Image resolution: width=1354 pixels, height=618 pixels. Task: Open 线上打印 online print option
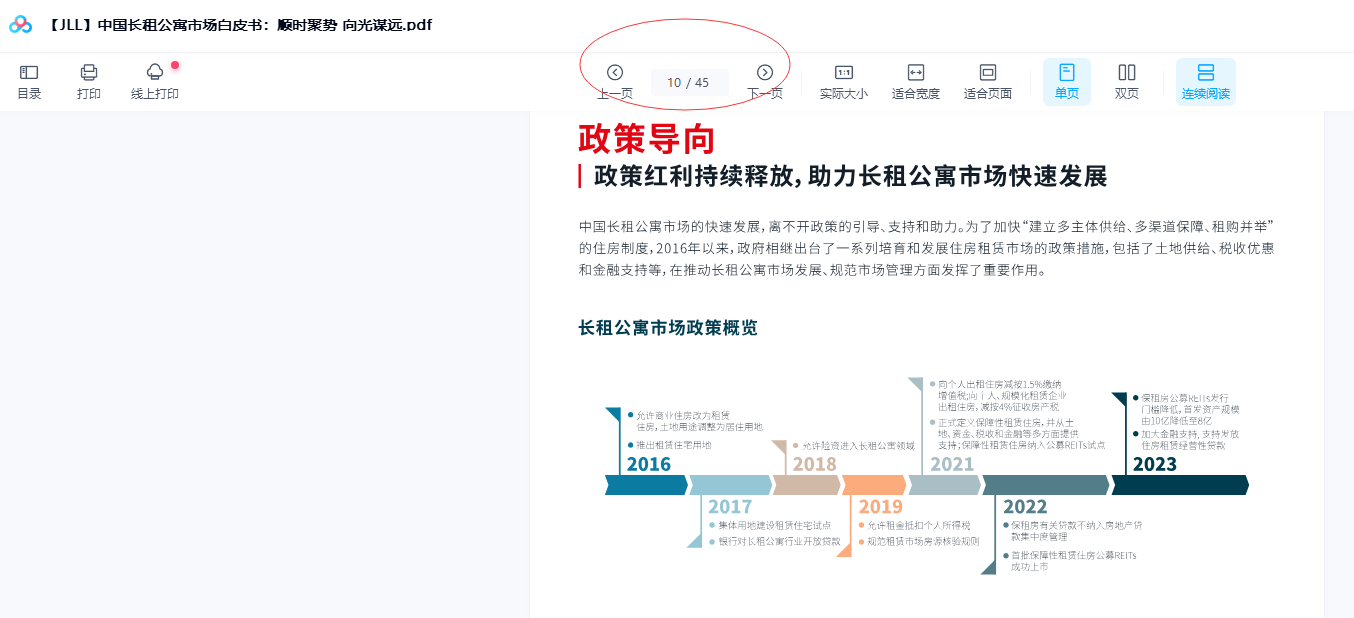point(155,81)
